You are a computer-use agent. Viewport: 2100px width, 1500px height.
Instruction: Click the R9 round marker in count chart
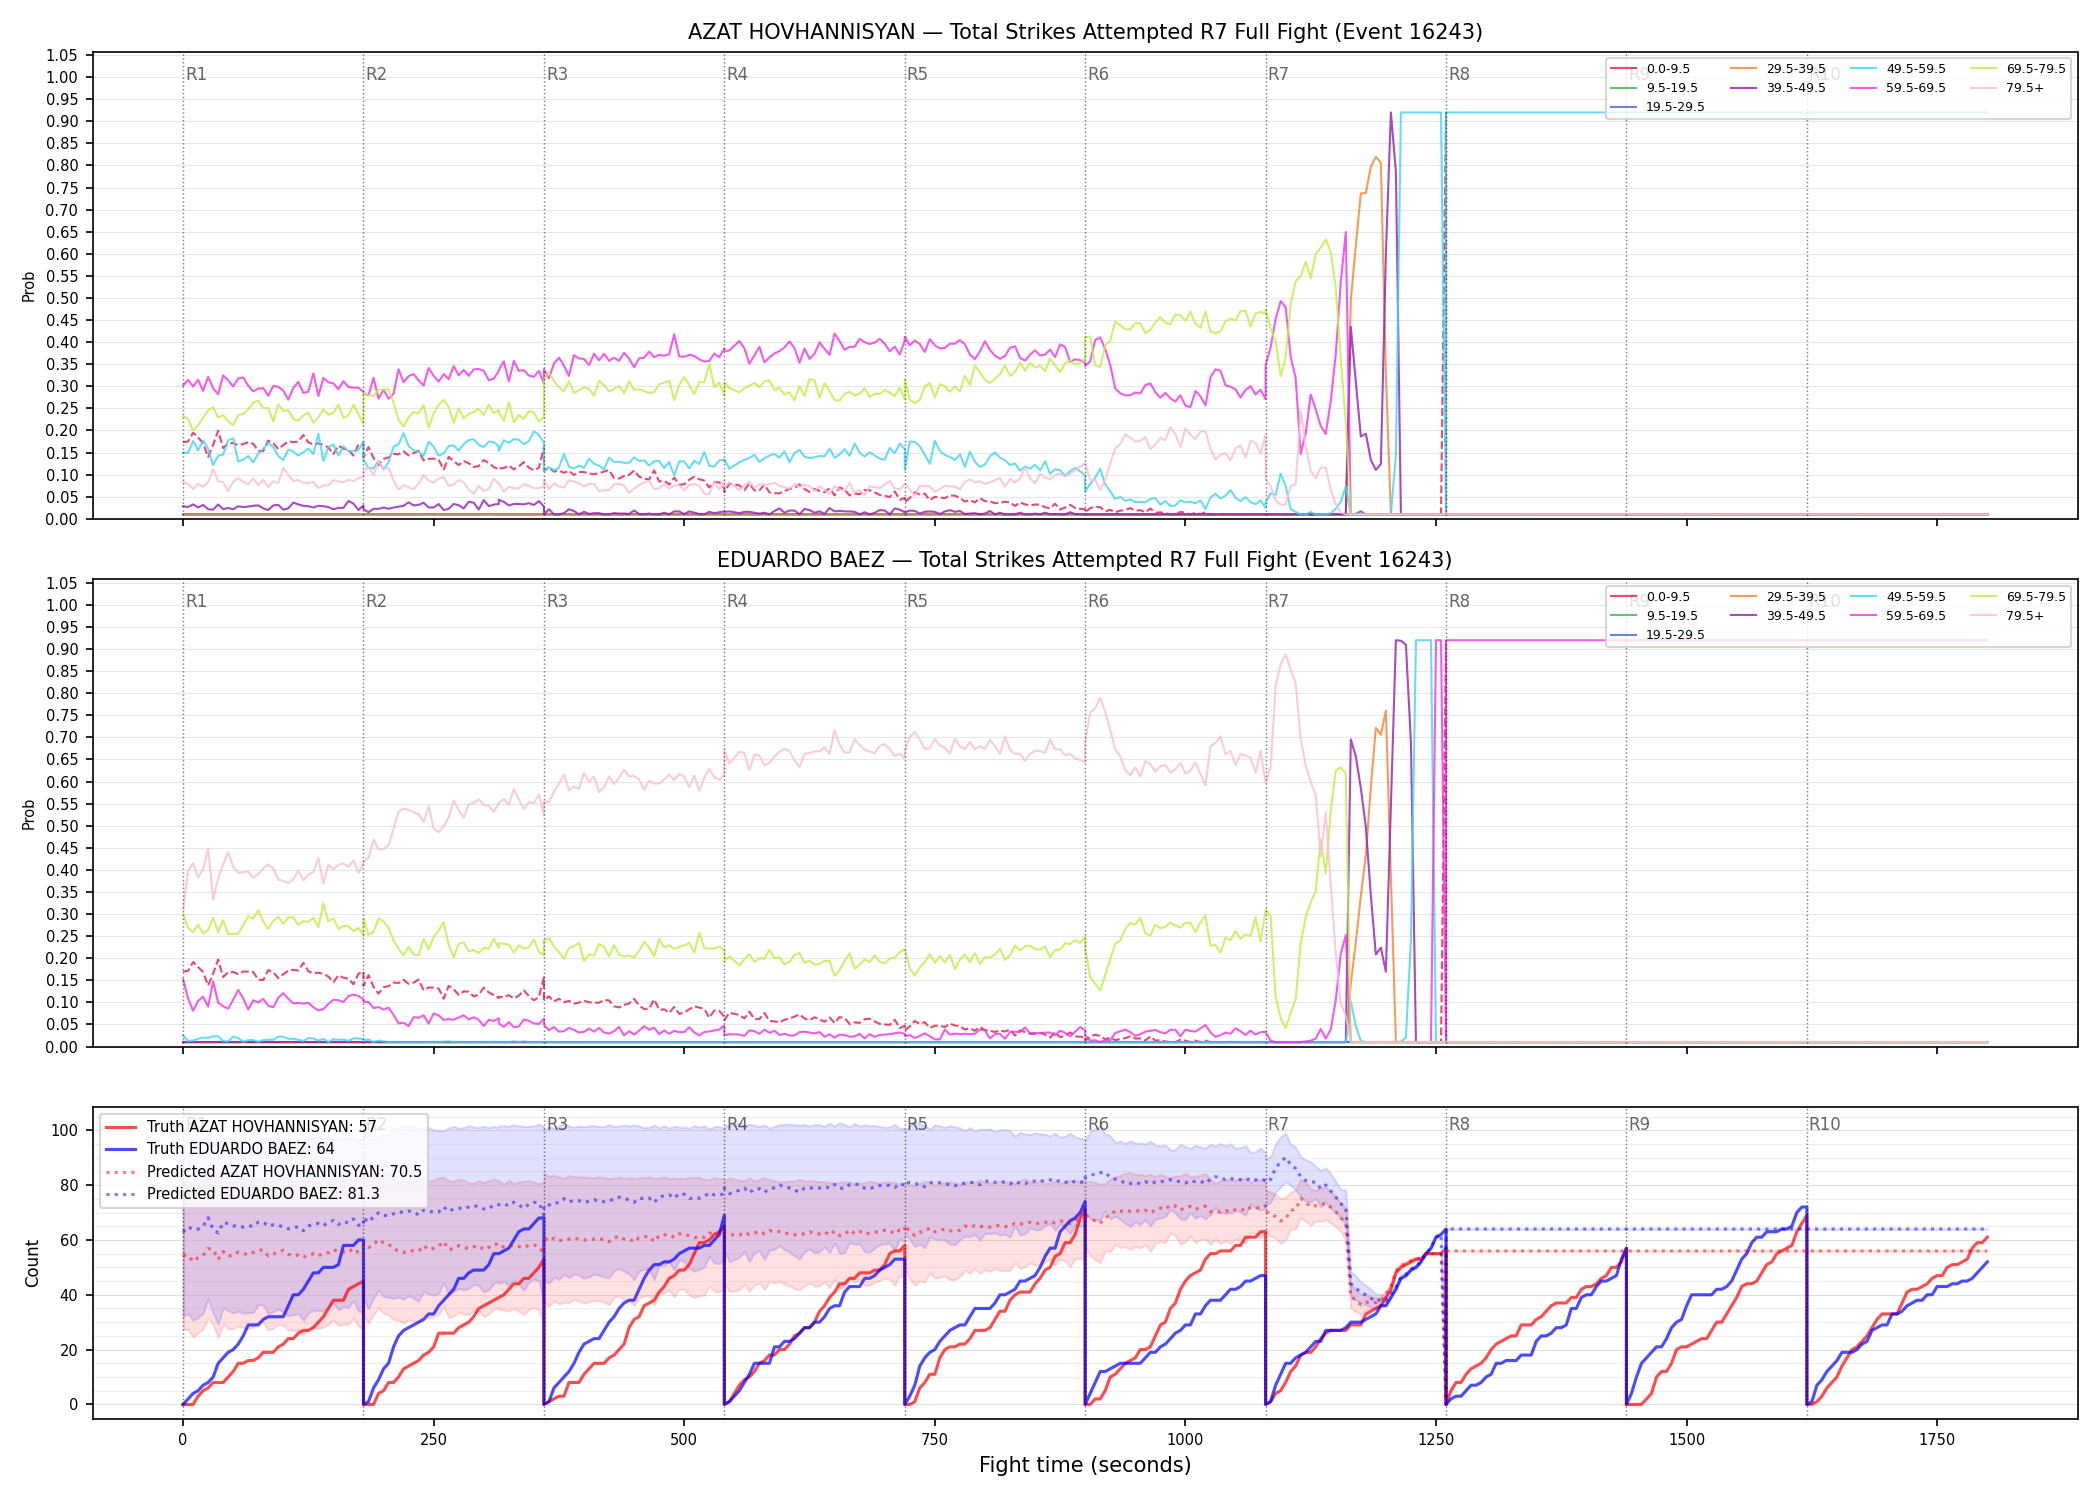point(1639,1124)
